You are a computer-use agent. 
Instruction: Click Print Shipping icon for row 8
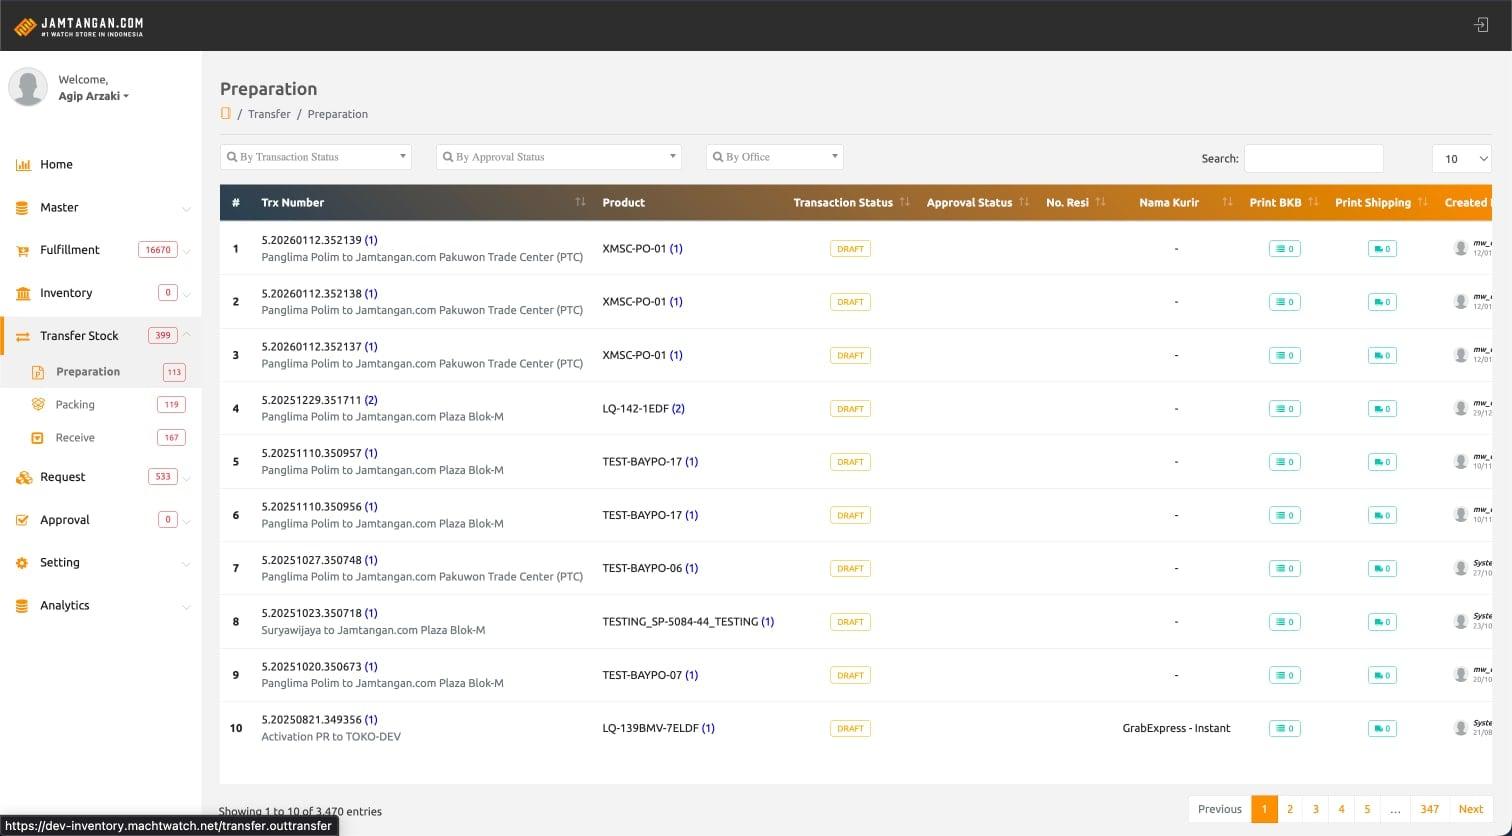pos(1382,622)
